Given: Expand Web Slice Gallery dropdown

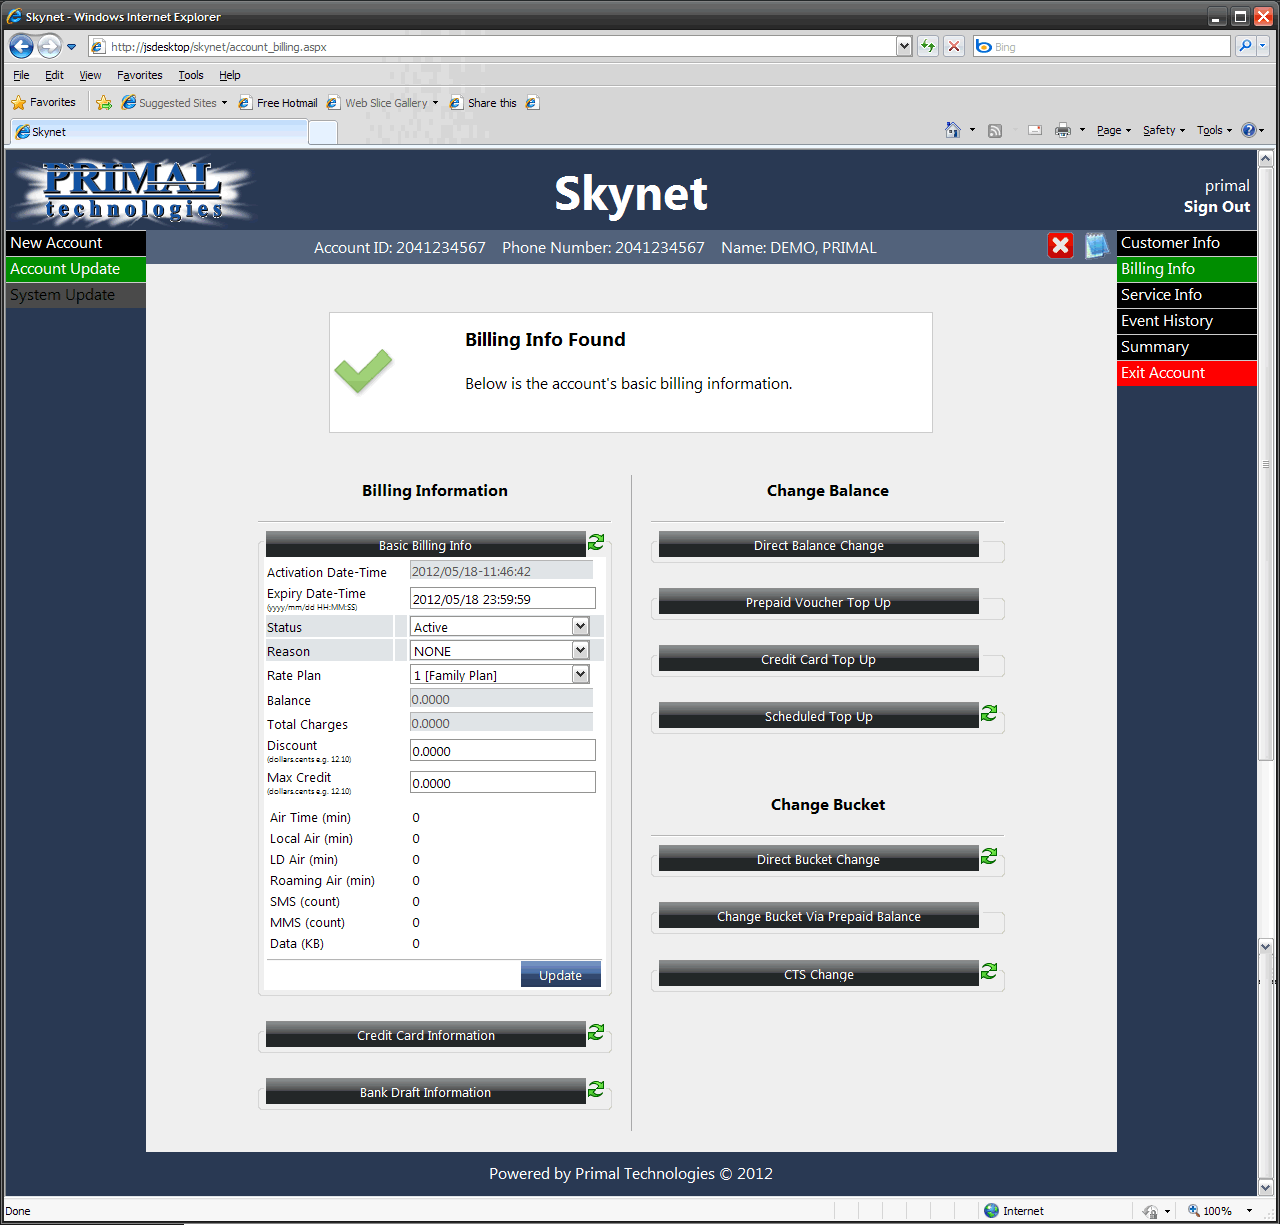Looking at the screenshot, I should [x=435, y=102].
